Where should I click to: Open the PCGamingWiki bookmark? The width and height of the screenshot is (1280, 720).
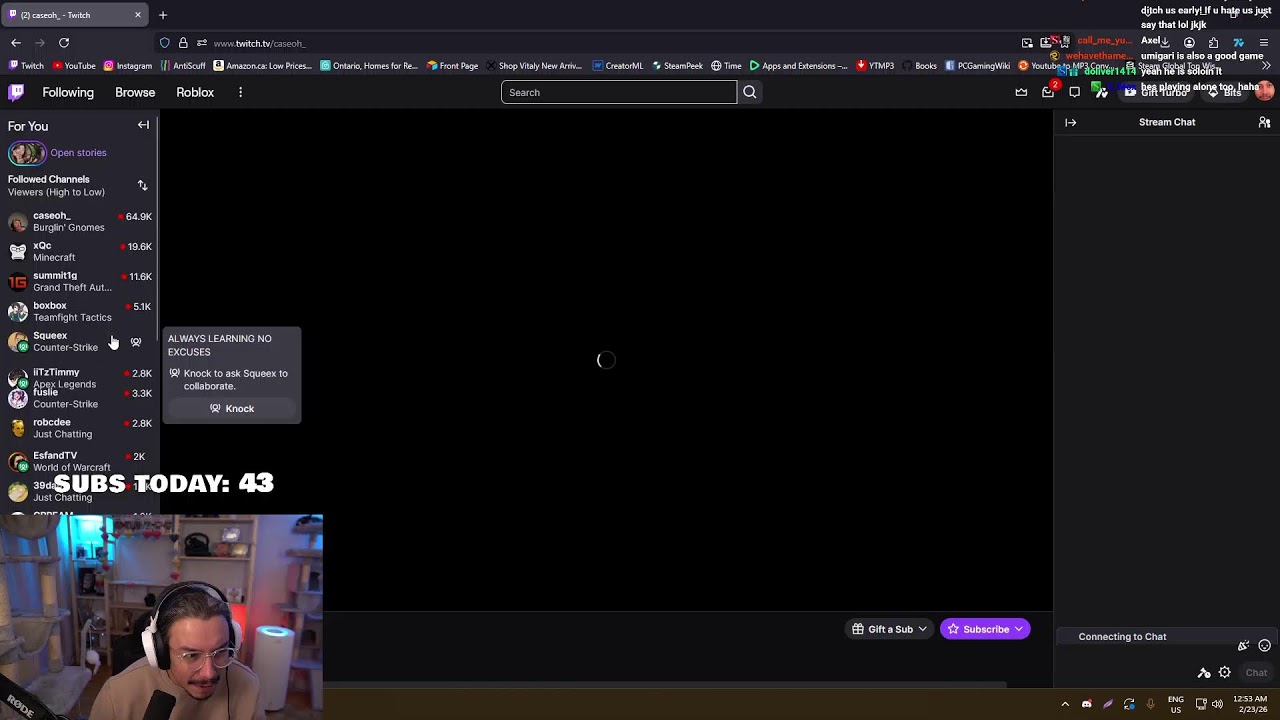977,66
